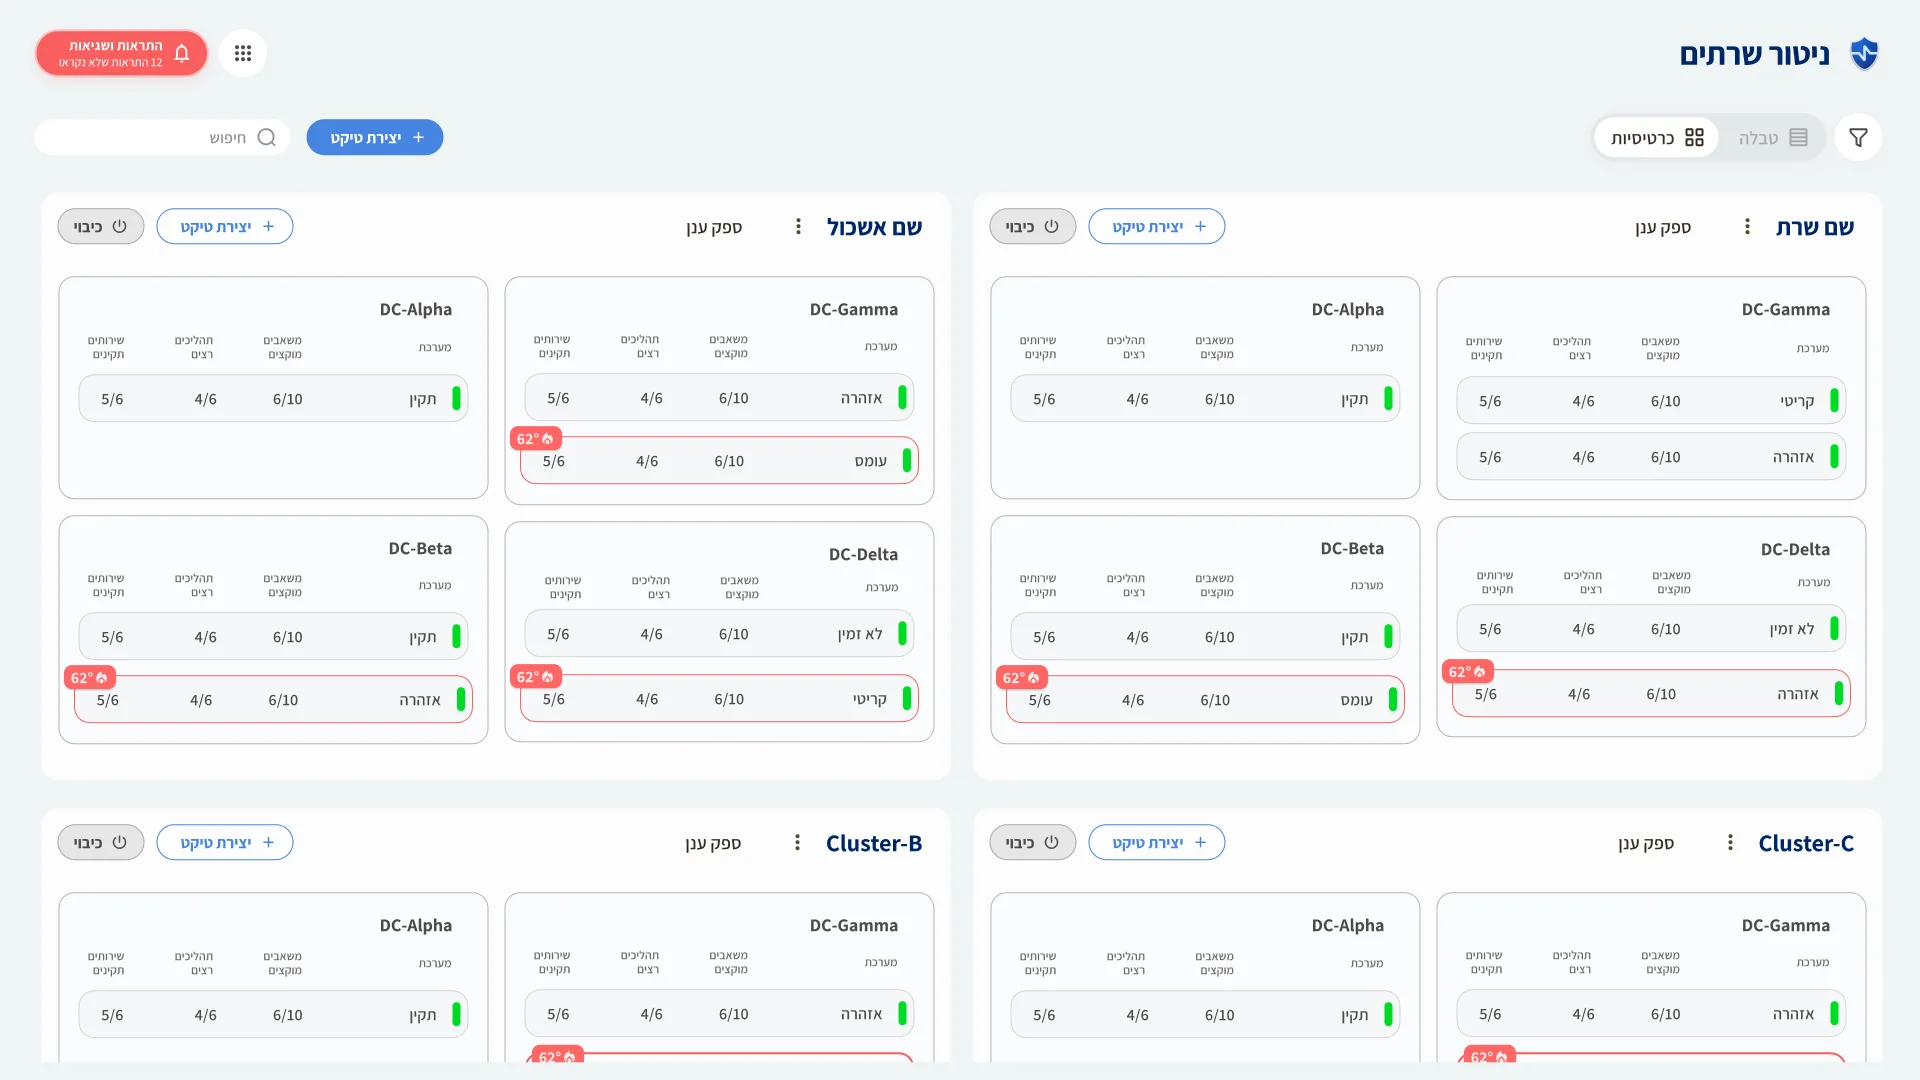Viewport: 1920px width, 1080px height.
Task: Open the three-dot menu of Cluster-C
Action: [x=1730, y=843]
